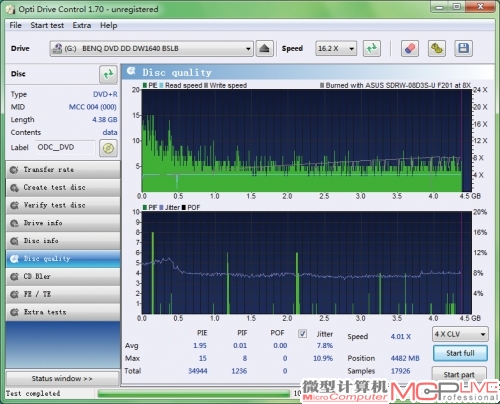Click the Label field containing ODC_DVD
This screenshot has width=500, height=404.
tap(65, 147)
